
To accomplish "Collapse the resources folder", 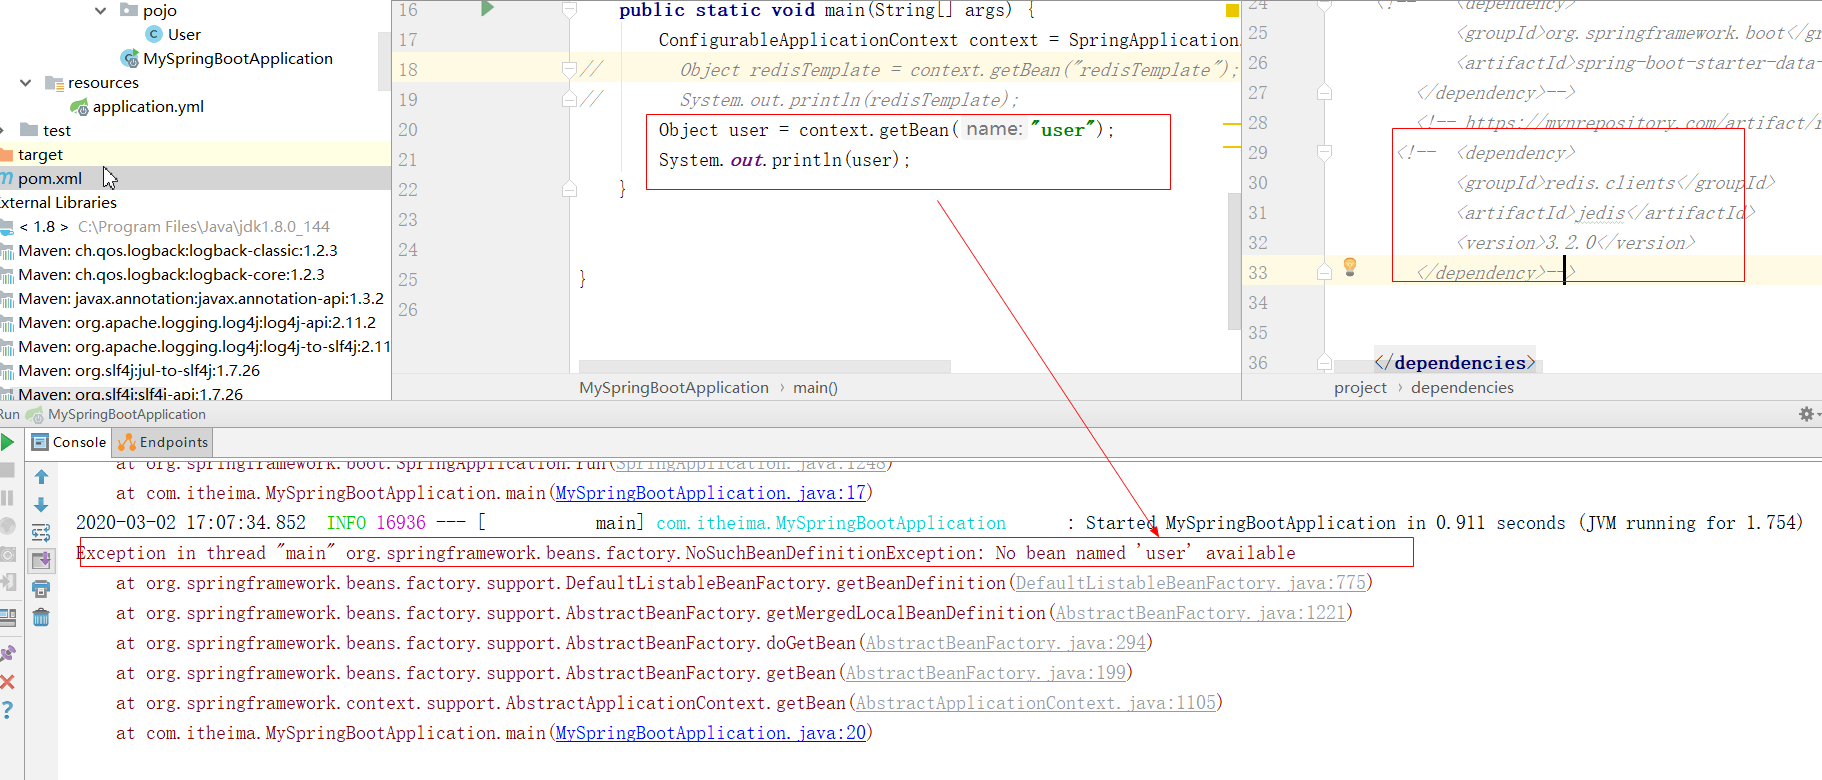I will coord(26,83).
